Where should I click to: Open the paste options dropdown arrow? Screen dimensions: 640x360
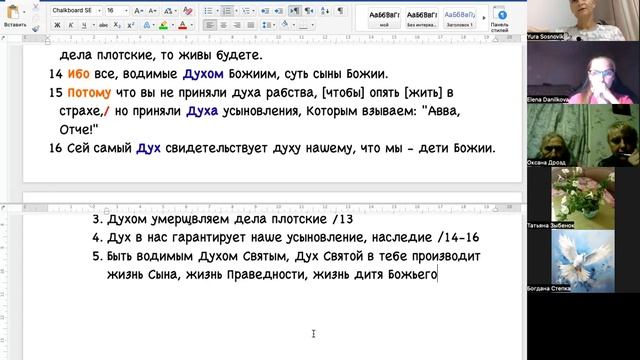click(24, 12)
